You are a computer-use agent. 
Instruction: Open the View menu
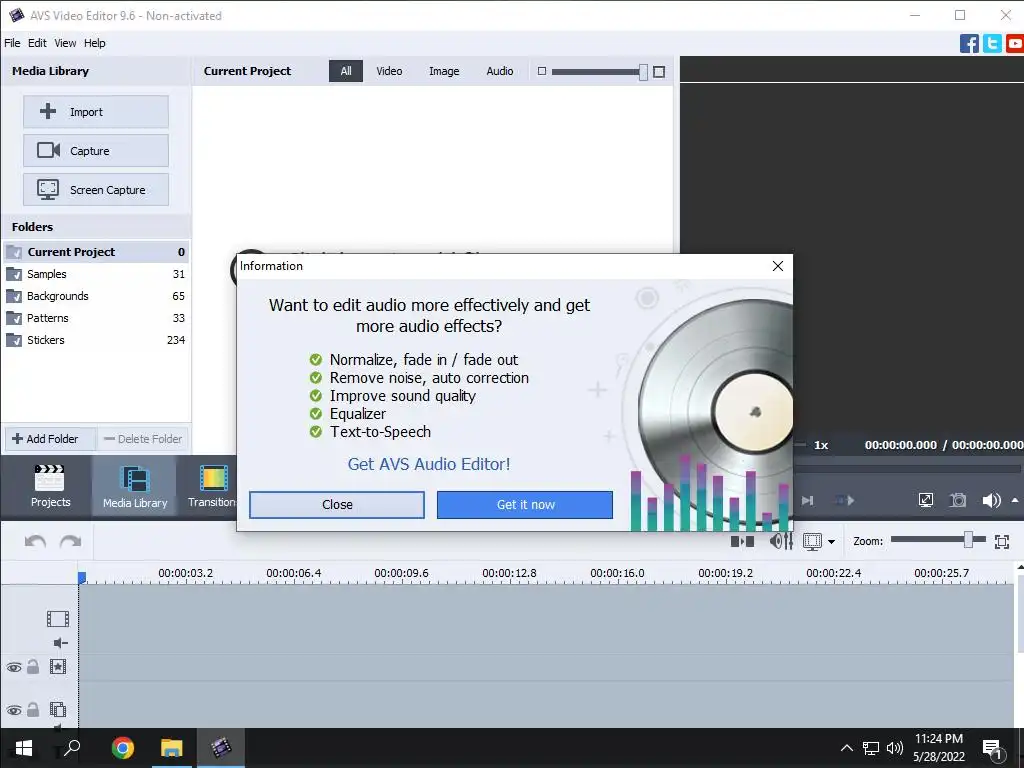[65, 43]
